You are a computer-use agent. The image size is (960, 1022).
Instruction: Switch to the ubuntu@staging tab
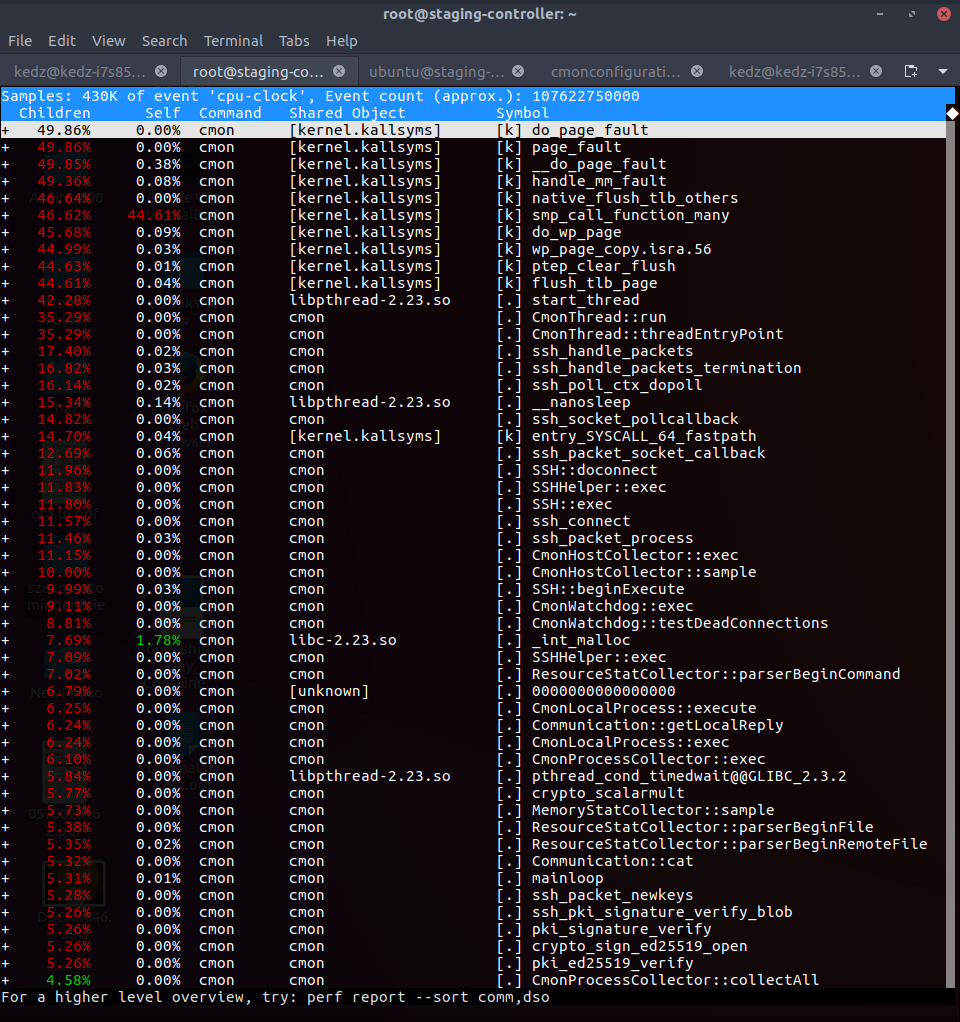coord(437,72)
